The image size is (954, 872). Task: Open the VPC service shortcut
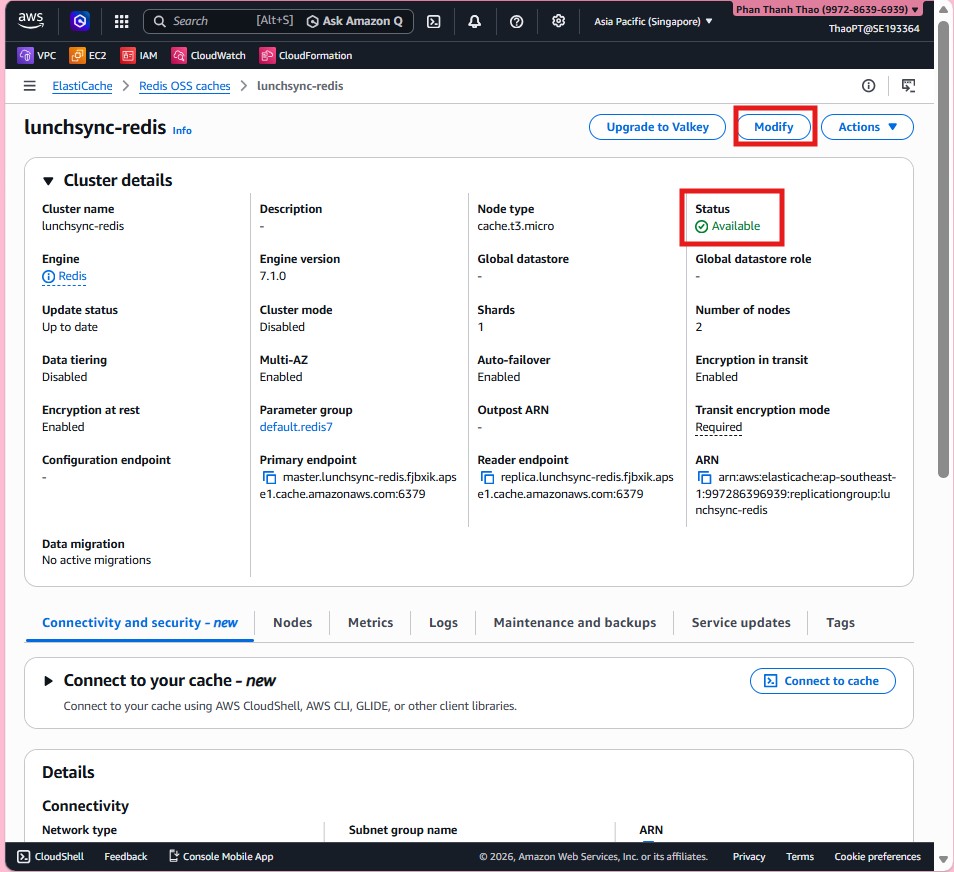coord(36,55)
